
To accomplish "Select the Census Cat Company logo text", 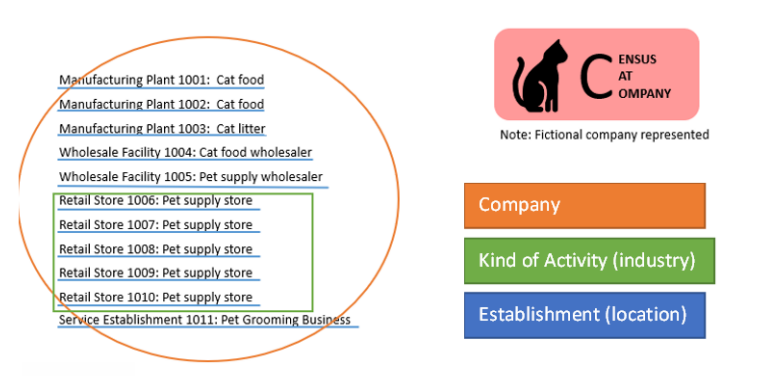I will coord(626,76).
